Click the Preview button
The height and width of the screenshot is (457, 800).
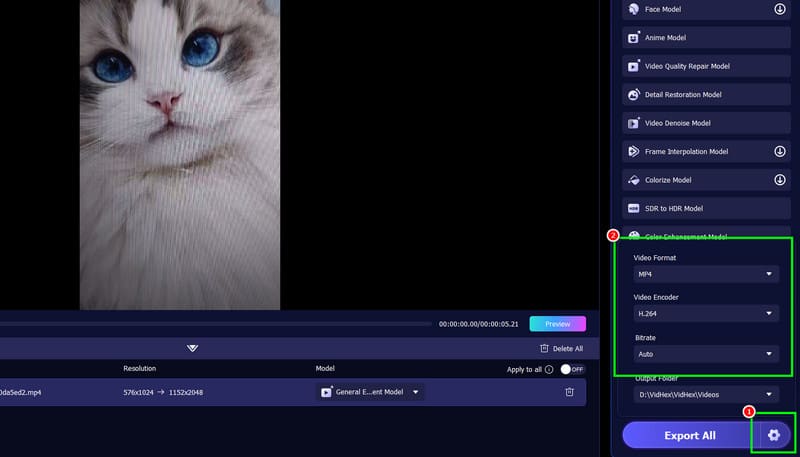click(x=557, y=324)
